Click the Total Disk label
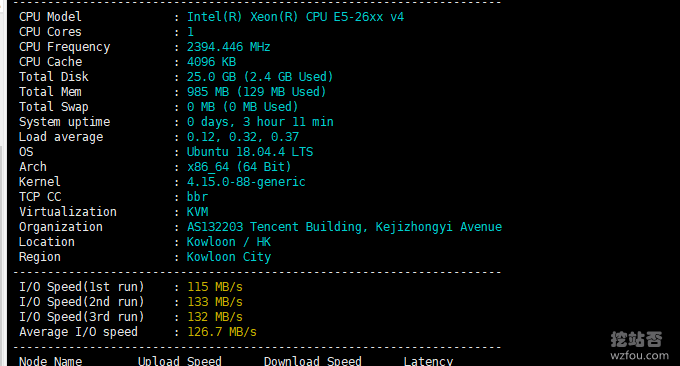This screenshot has height=366, width=680. pyautogui.click(x=53, y=77)
